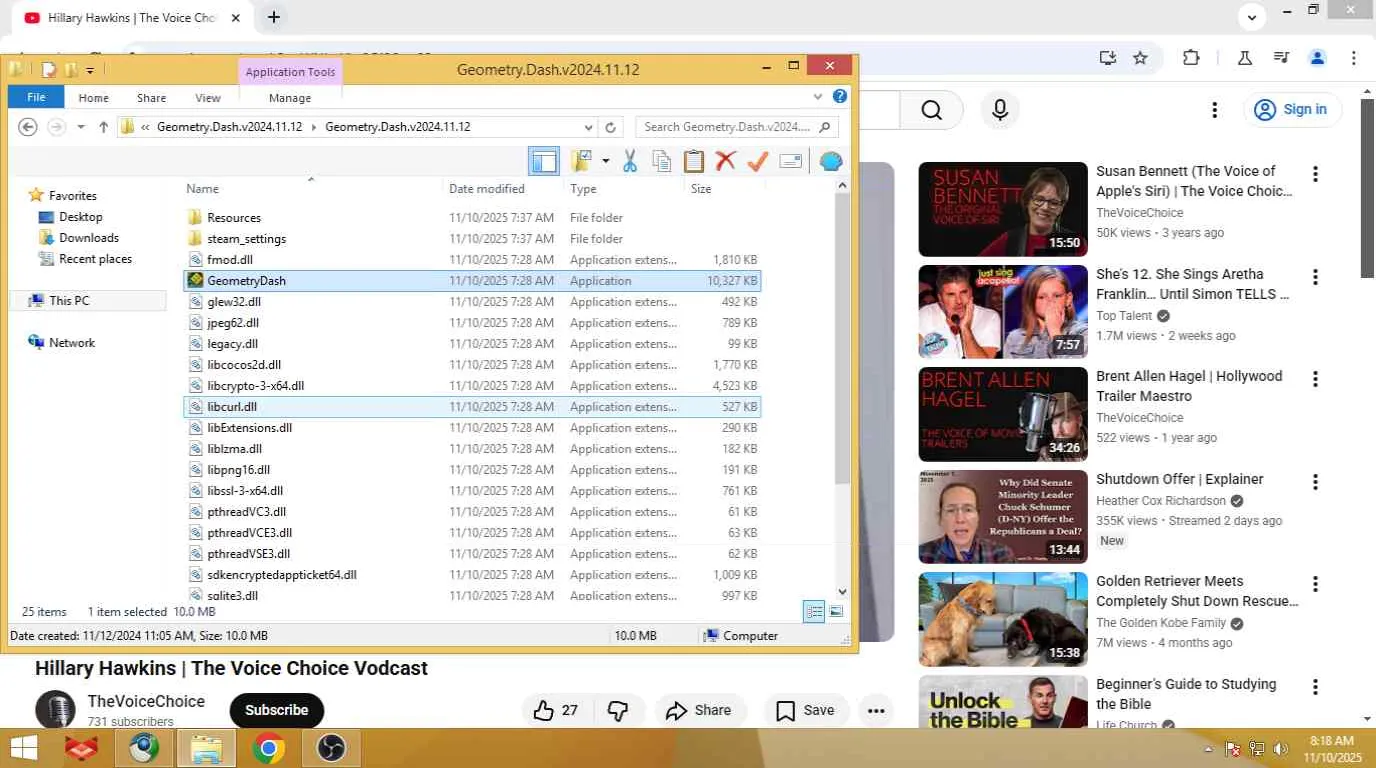Bookmark this page with the star icon
This screenshot has height=768, width=1376.
coord(1140,58)
